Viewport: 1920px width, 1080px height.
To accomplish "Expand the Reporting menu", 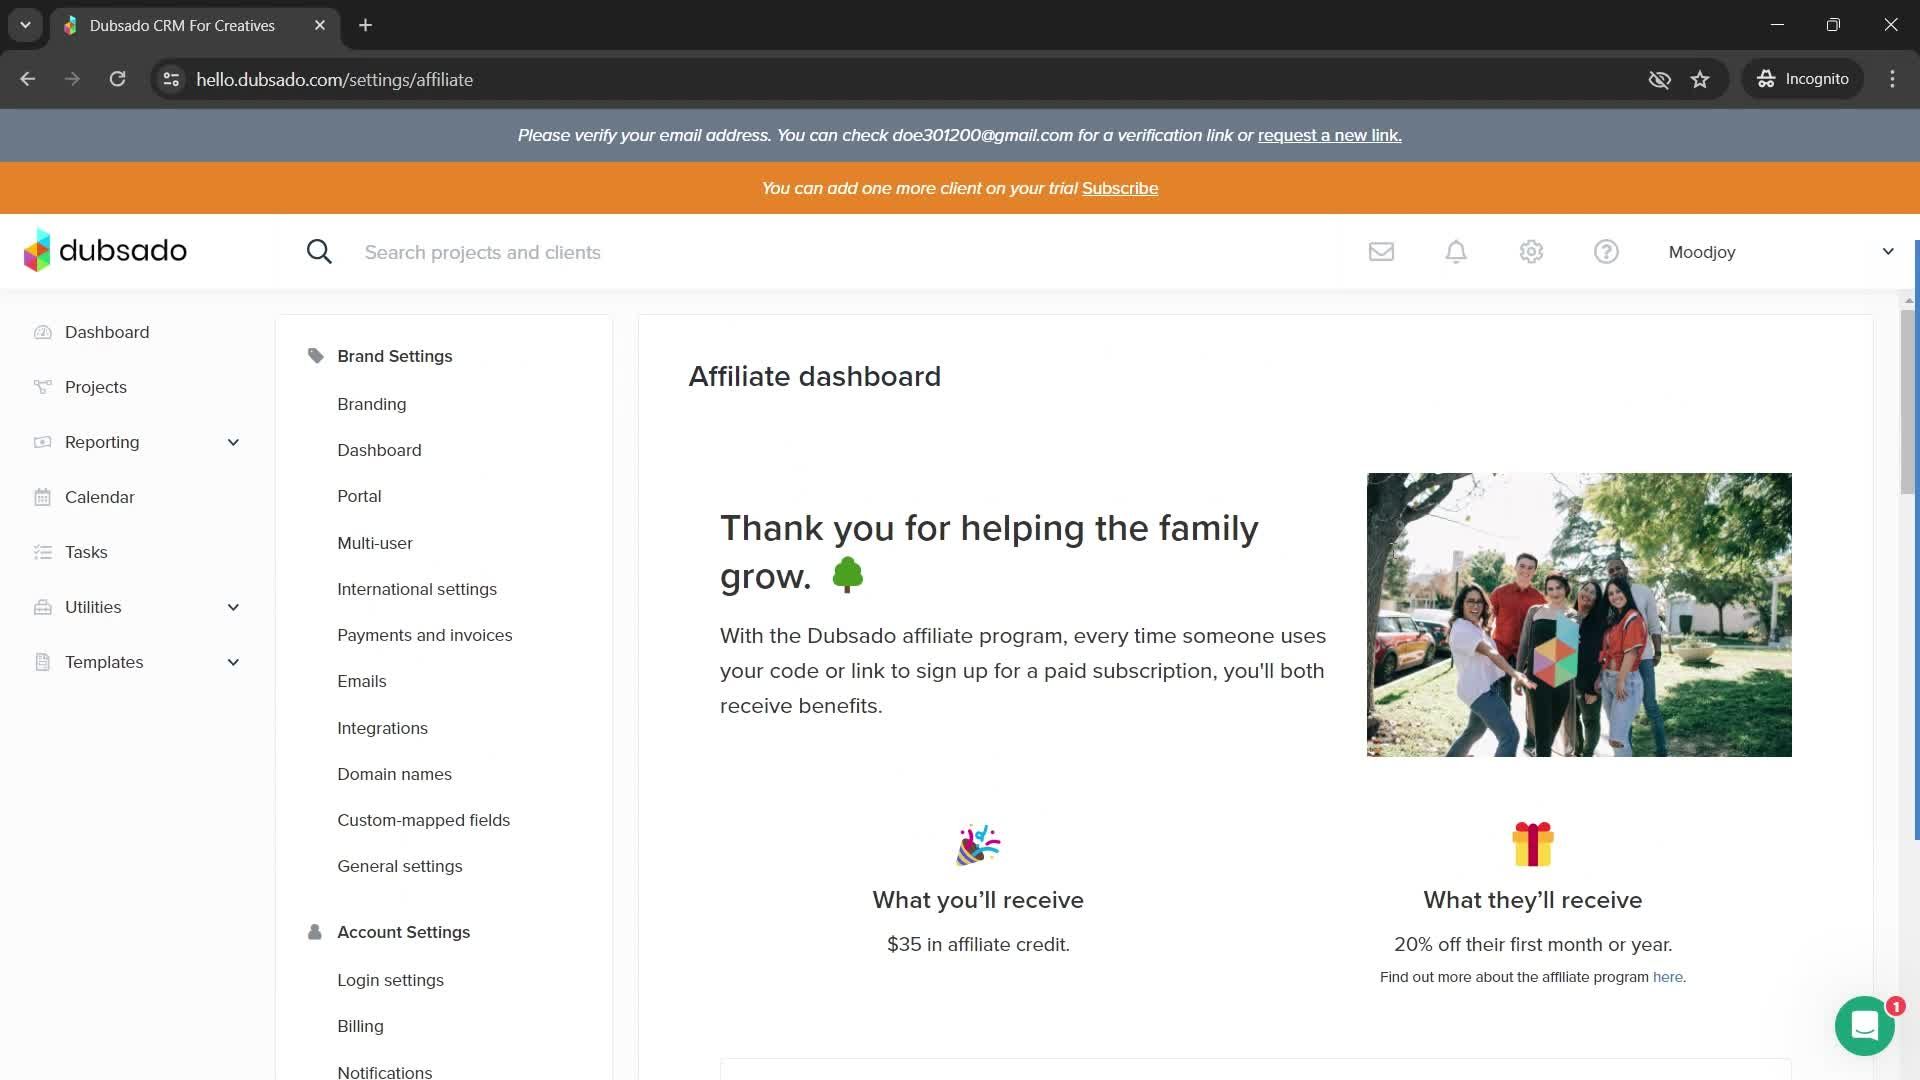I will coord(233,442).
